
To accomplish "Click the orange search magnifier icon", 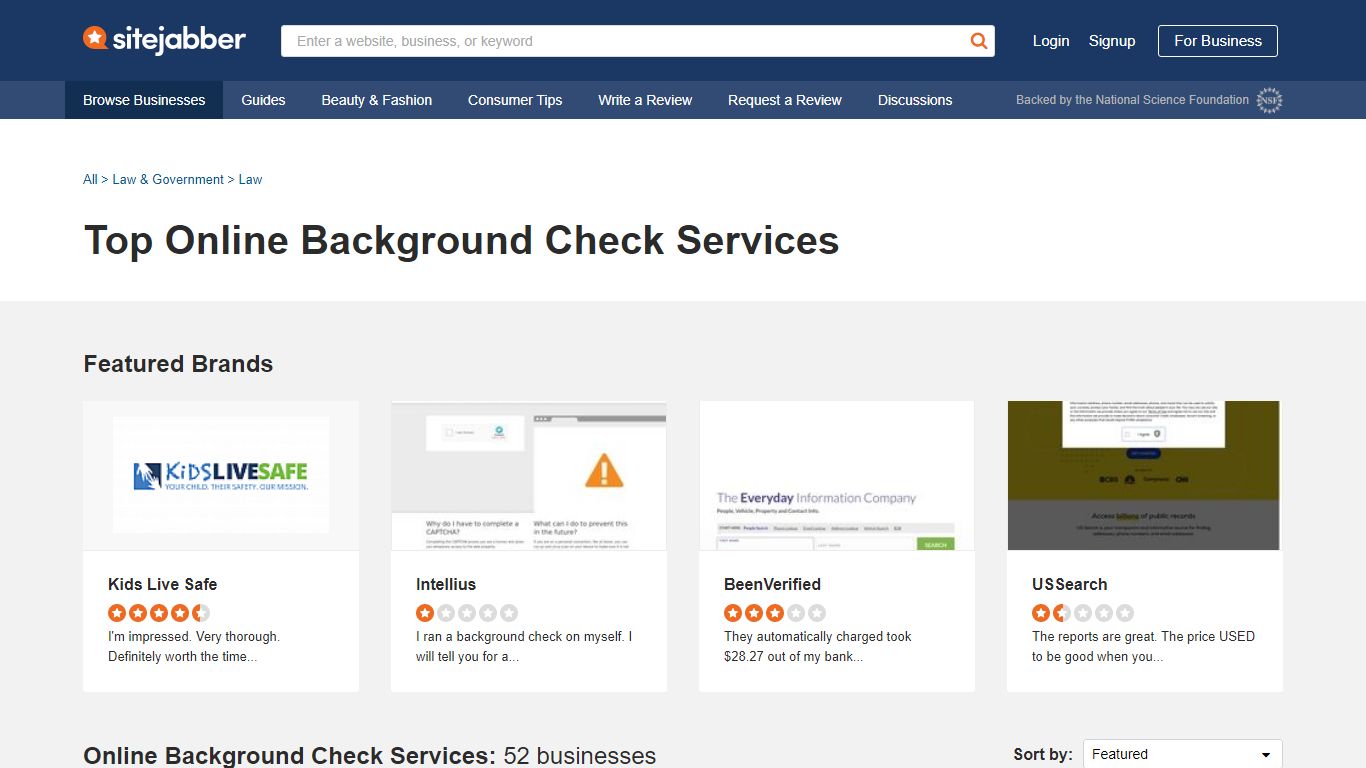I will (x=979, y=41).
